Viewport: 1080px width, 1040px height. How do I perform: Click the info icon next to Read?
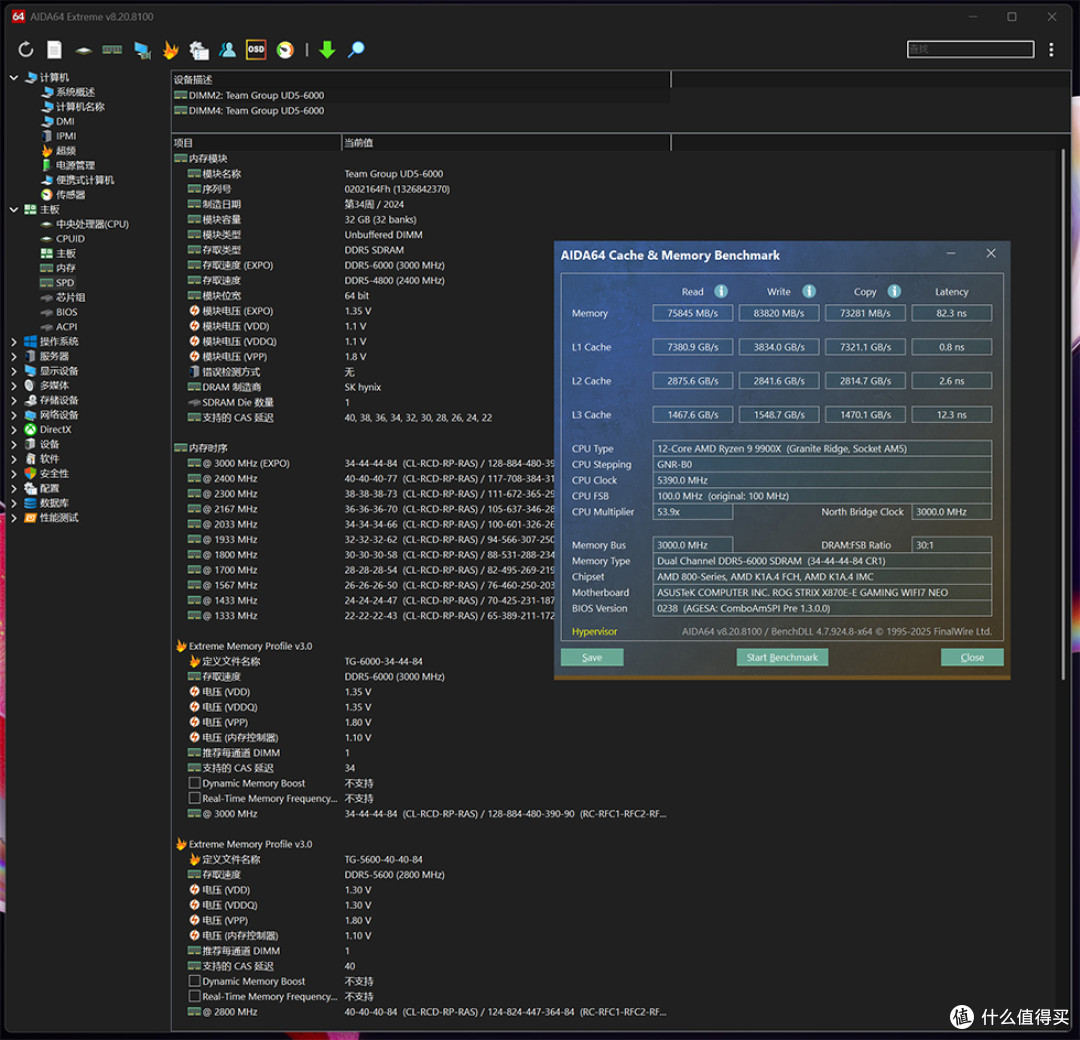pos(721,291)
